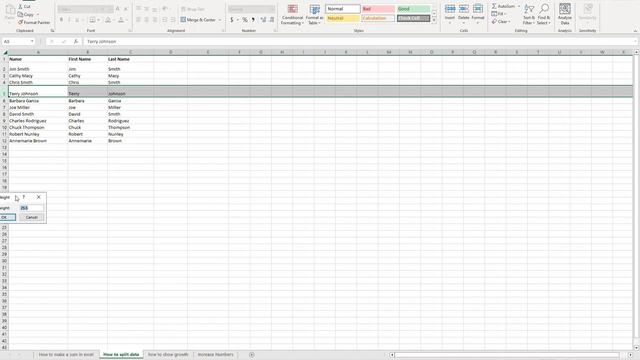This screenshot has height=360, width=640.
Task: Click the Fill Color bucket
Action: tap(108, 20)
